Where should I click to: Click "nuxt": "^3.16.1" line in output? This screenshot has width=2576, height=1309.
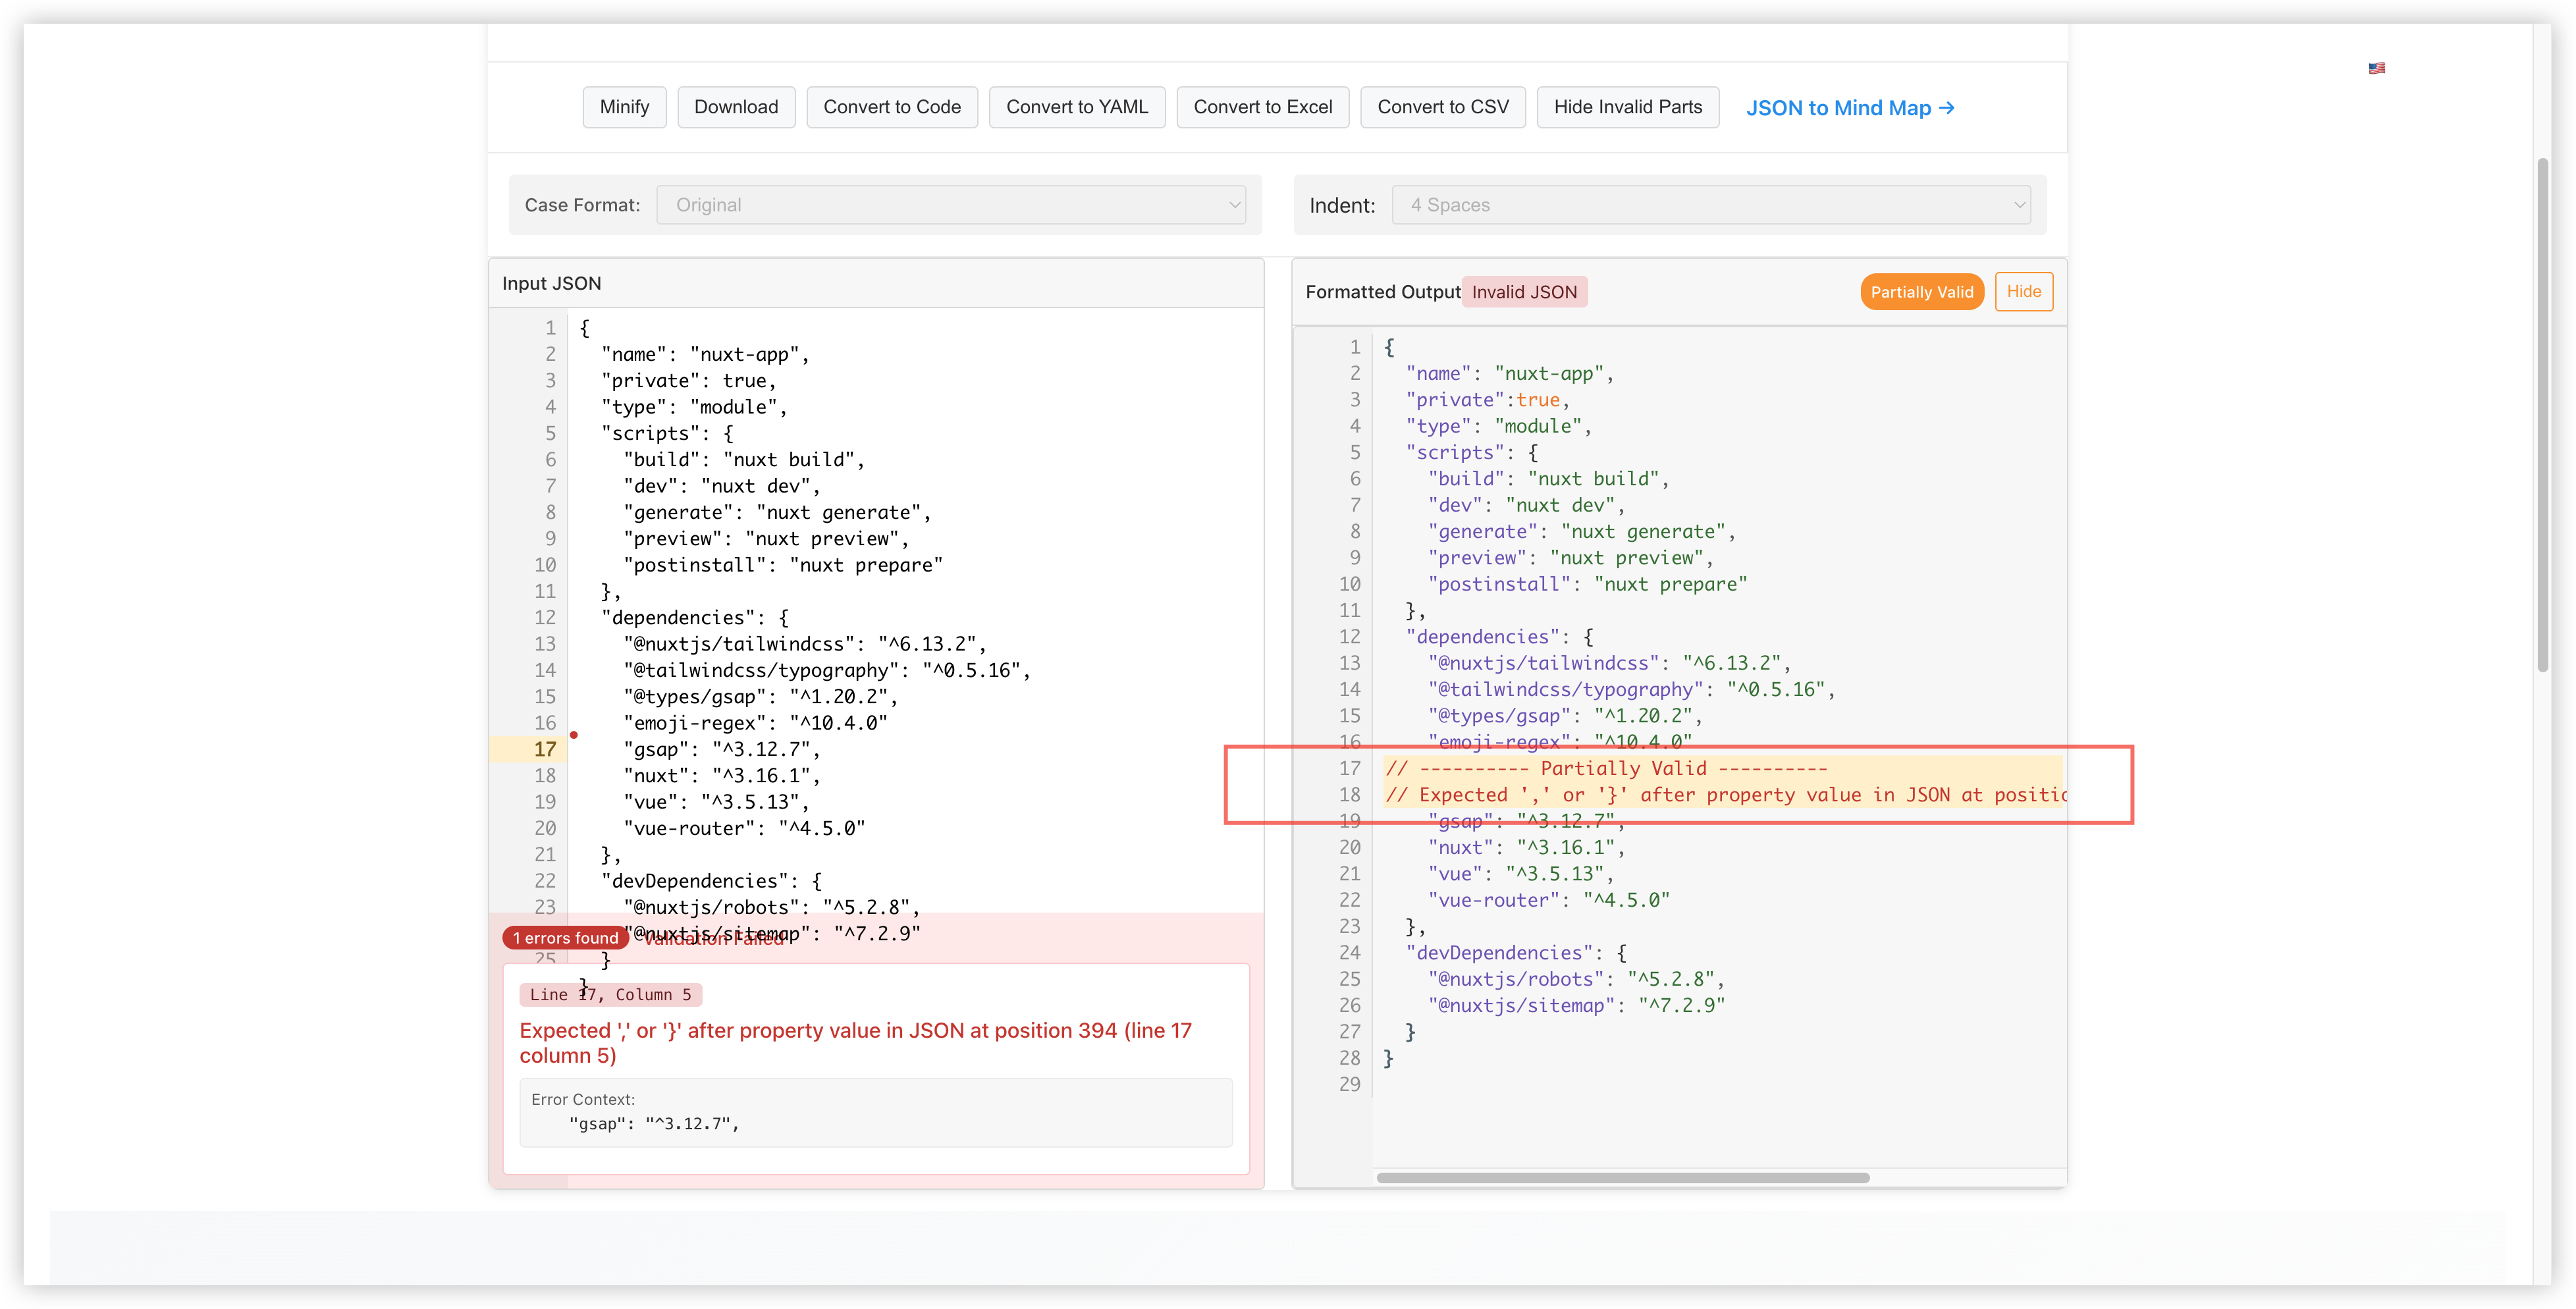(1527, 847)
